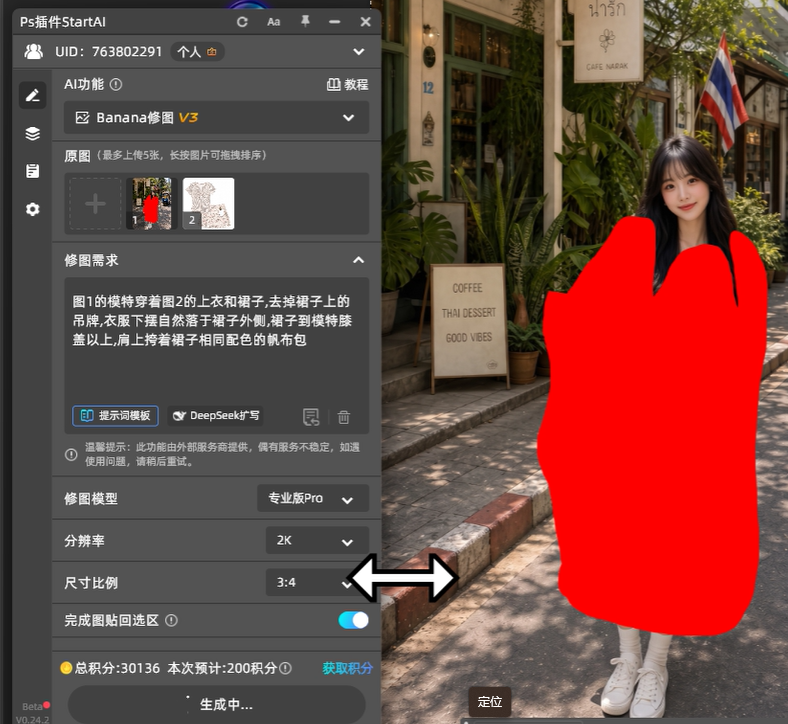Click info icon next to 本次预计:200积分
This screenshot has width=788, height=724.
pyautogui.click(x=285, y=668)
